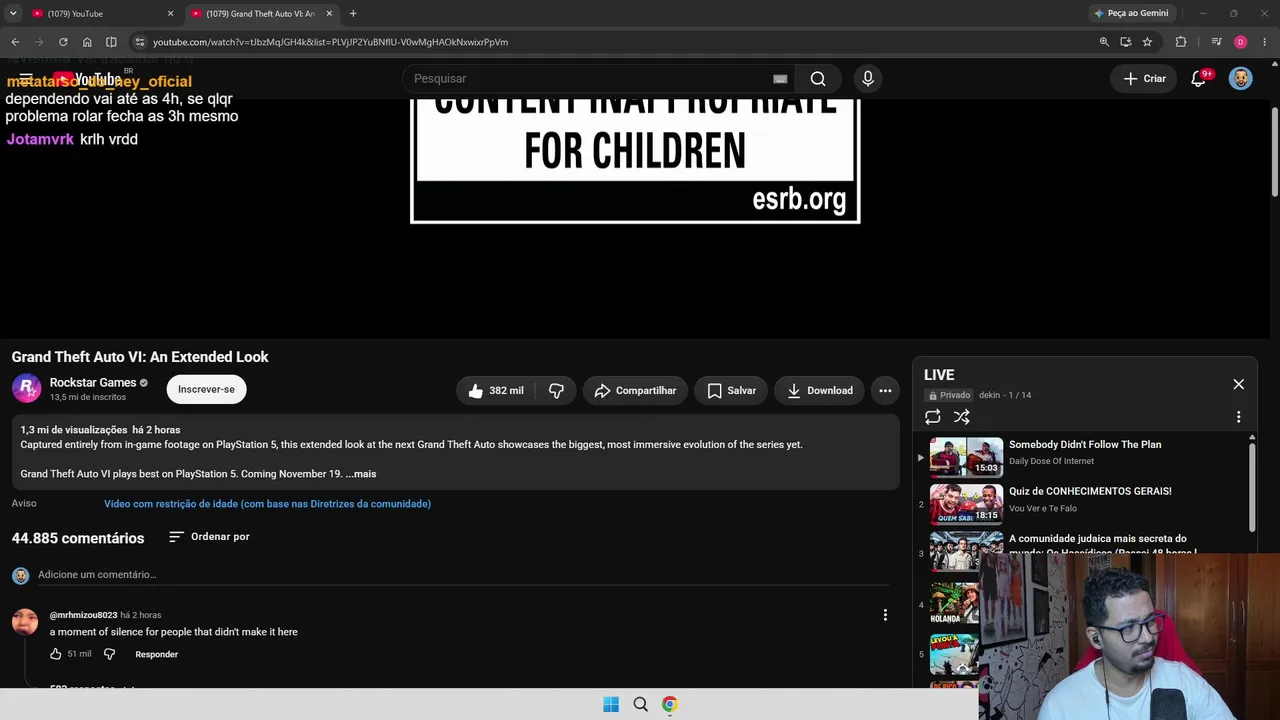This screenshot has width=1280, height=720.
Task: Play Somebody Didn't Follow The Plan thumbnail
Action: (x=966, y=458)
